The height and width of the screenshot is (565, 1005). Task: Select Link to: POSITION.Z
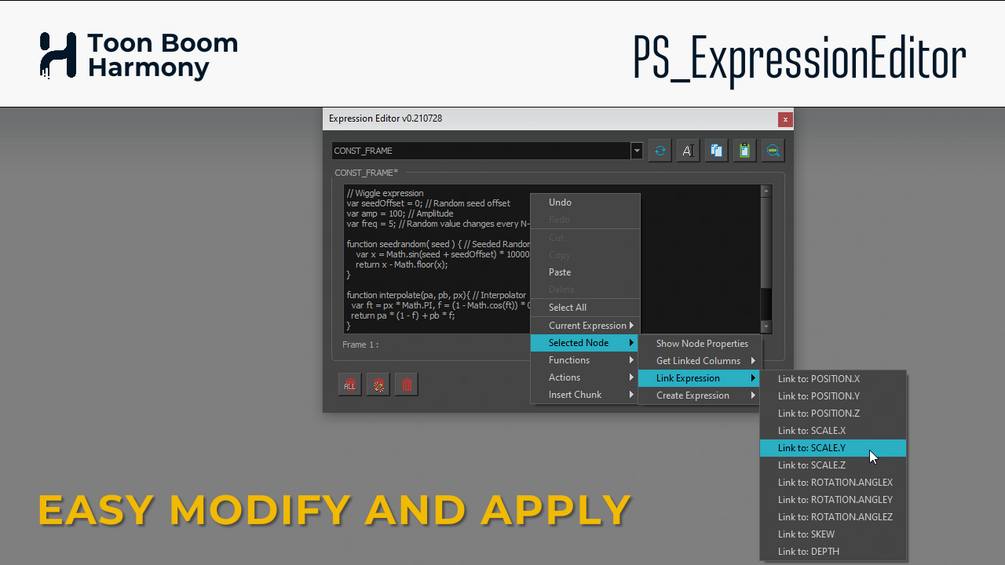833,413
